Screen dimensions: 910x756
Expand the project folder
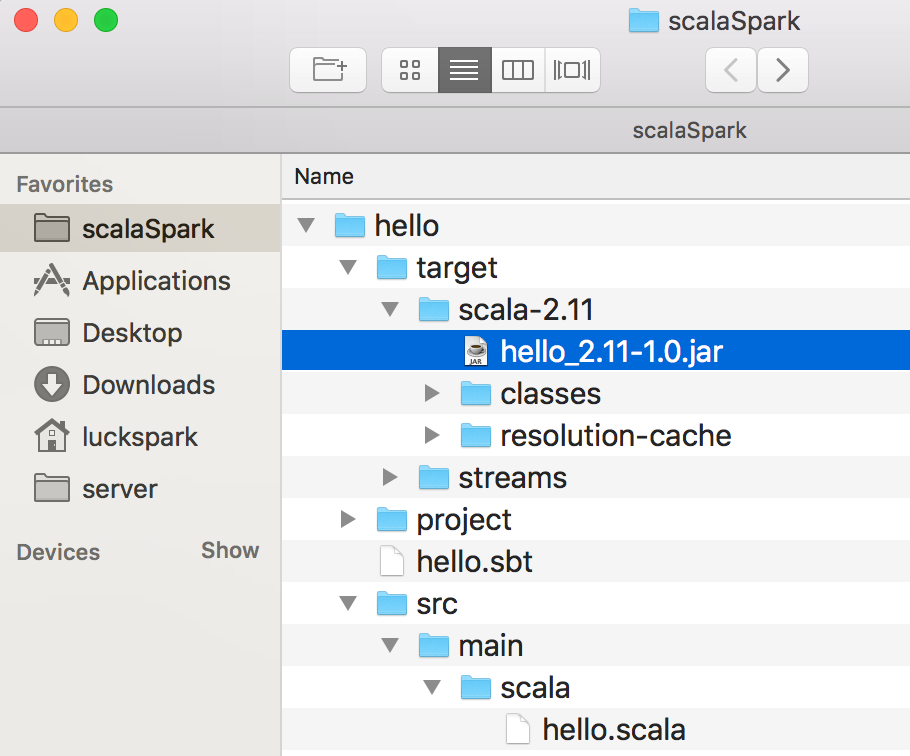[348, 519]
